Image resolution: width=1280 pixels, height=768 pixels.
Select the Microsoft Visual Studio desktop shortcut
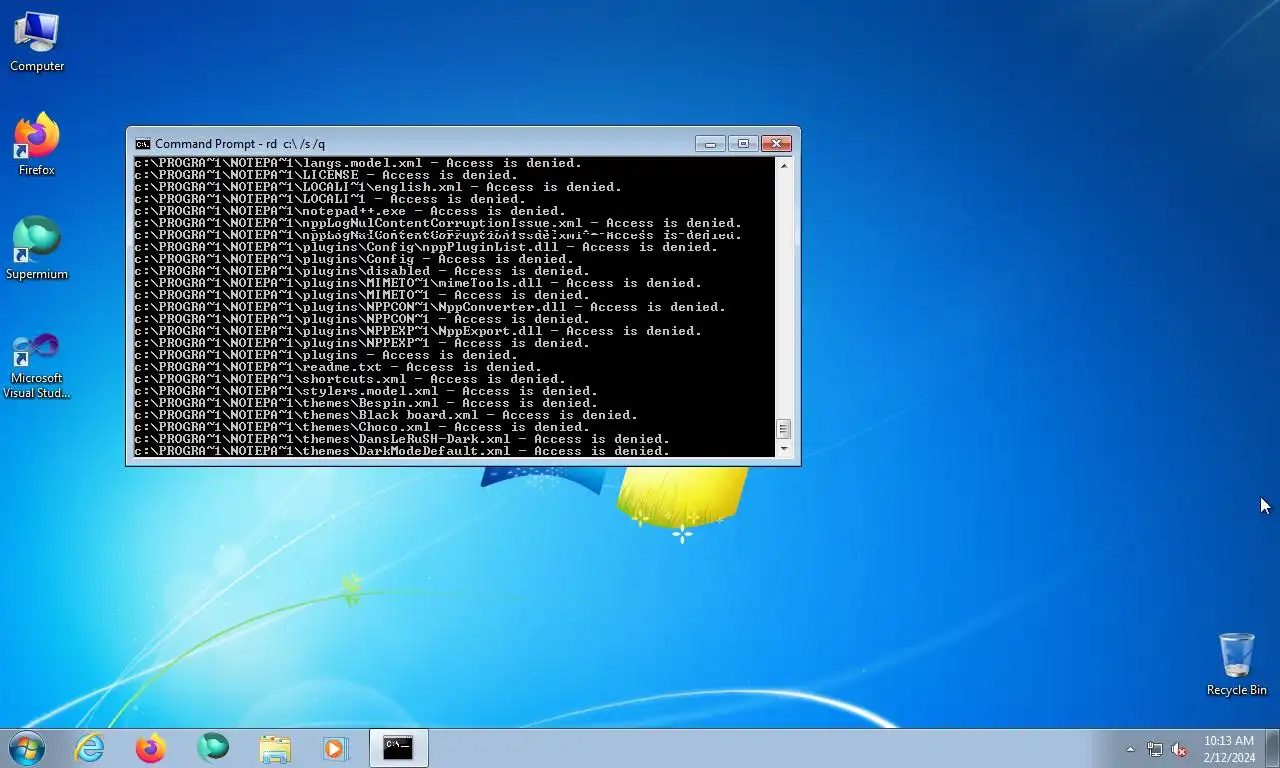click(x=37, y=366)
